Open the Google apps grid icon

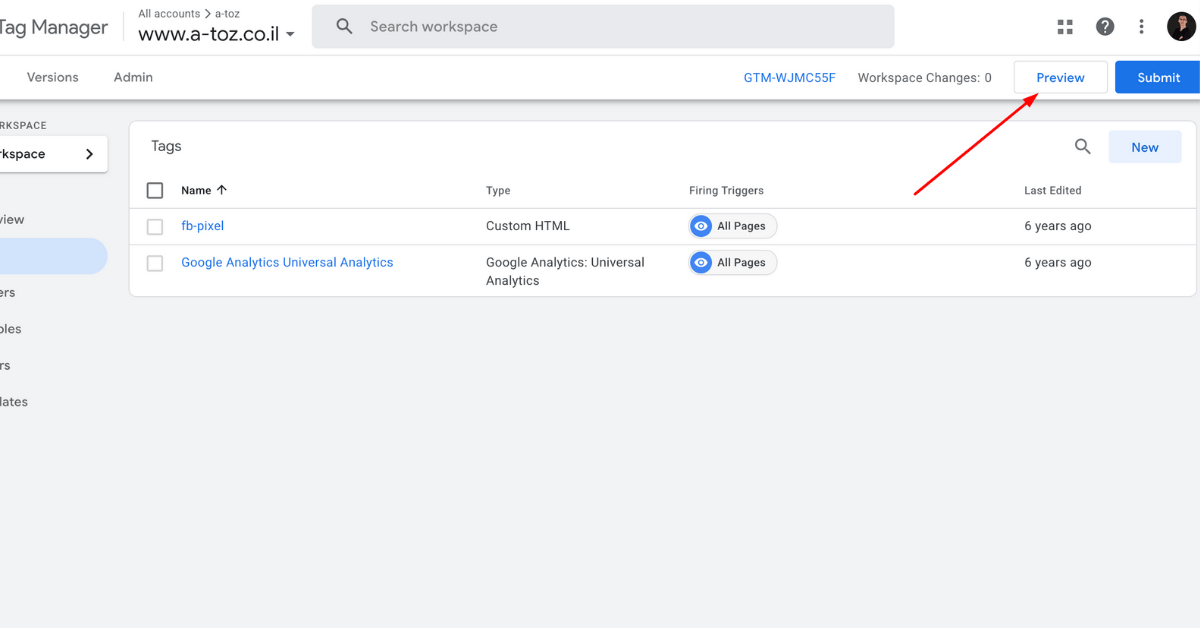pos(1065,27)
